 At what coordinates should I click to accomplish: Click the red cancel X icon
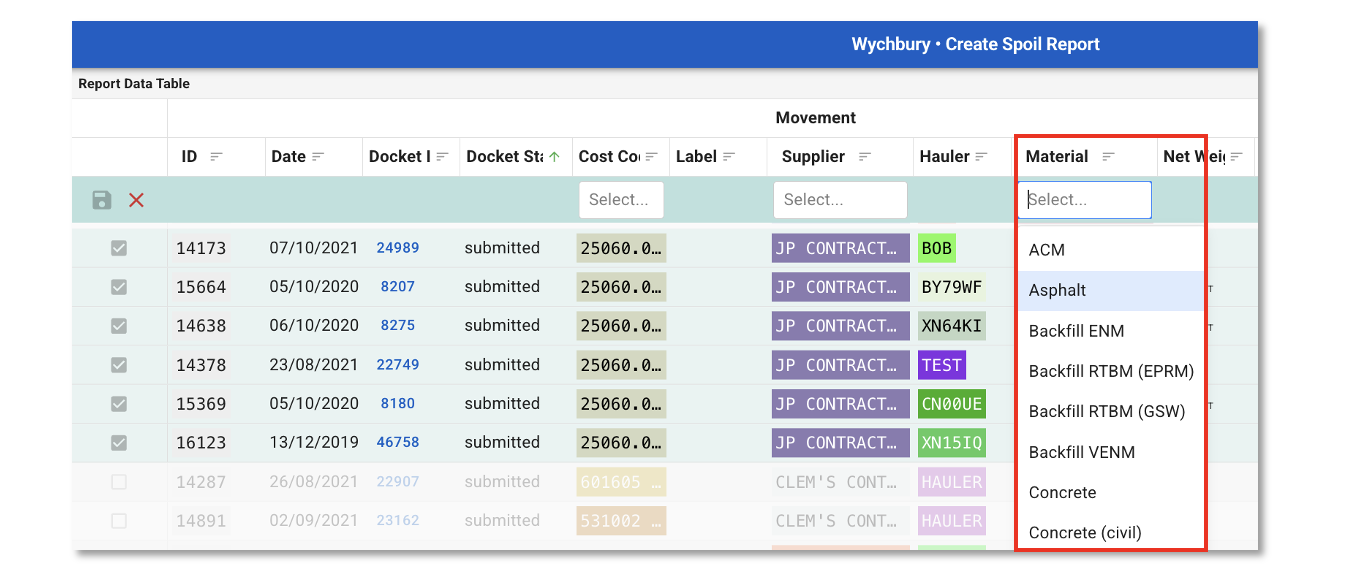click(137, 200)
